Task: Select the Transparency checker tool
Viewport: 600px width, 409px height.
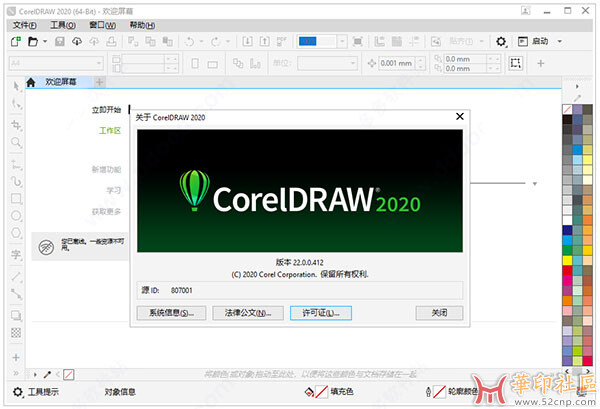Action: pyautogui.click(x=16, y=332)
